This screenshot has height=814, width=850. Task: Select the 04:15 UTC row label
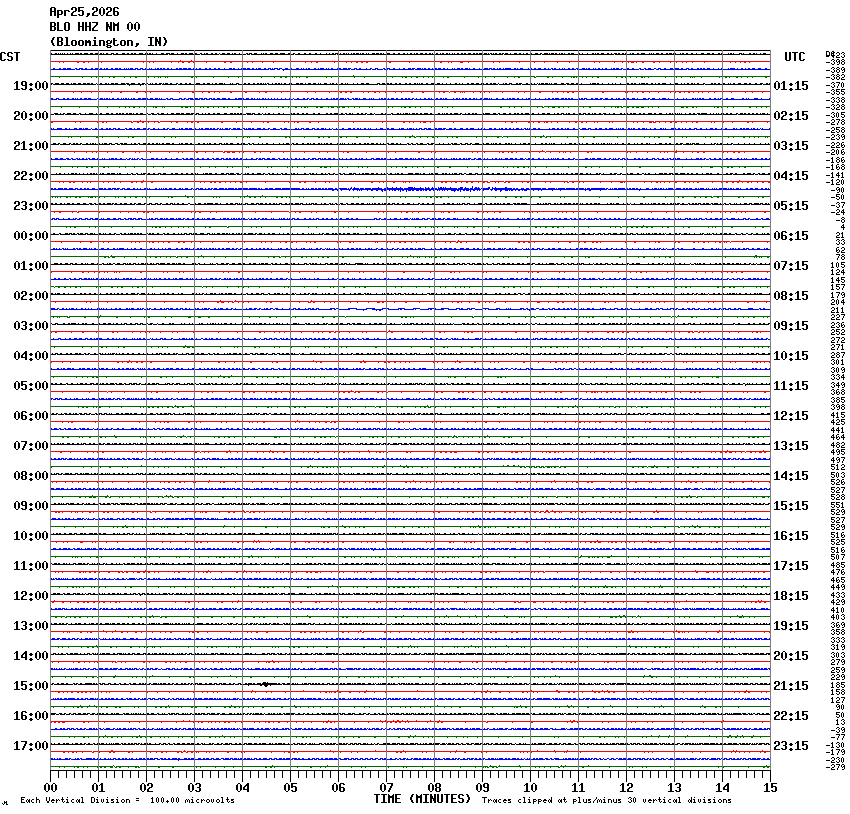[791, 176]
